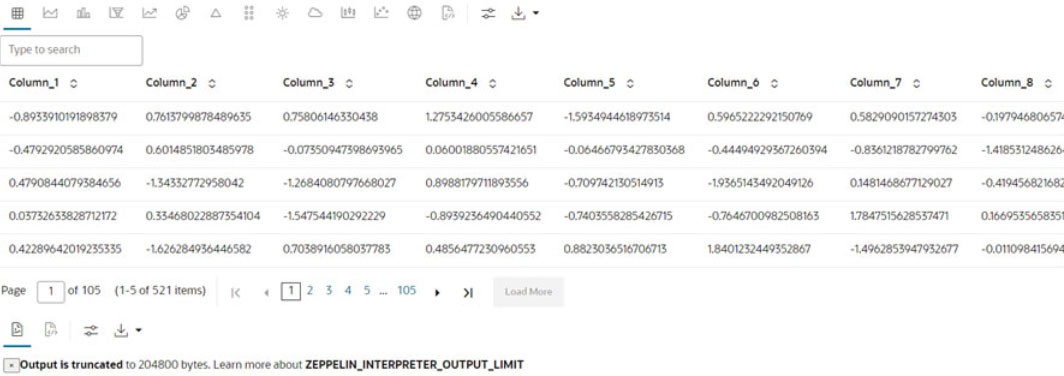Sort by Column_4
The image size is (1064, 376).
(x=492, y=83)
